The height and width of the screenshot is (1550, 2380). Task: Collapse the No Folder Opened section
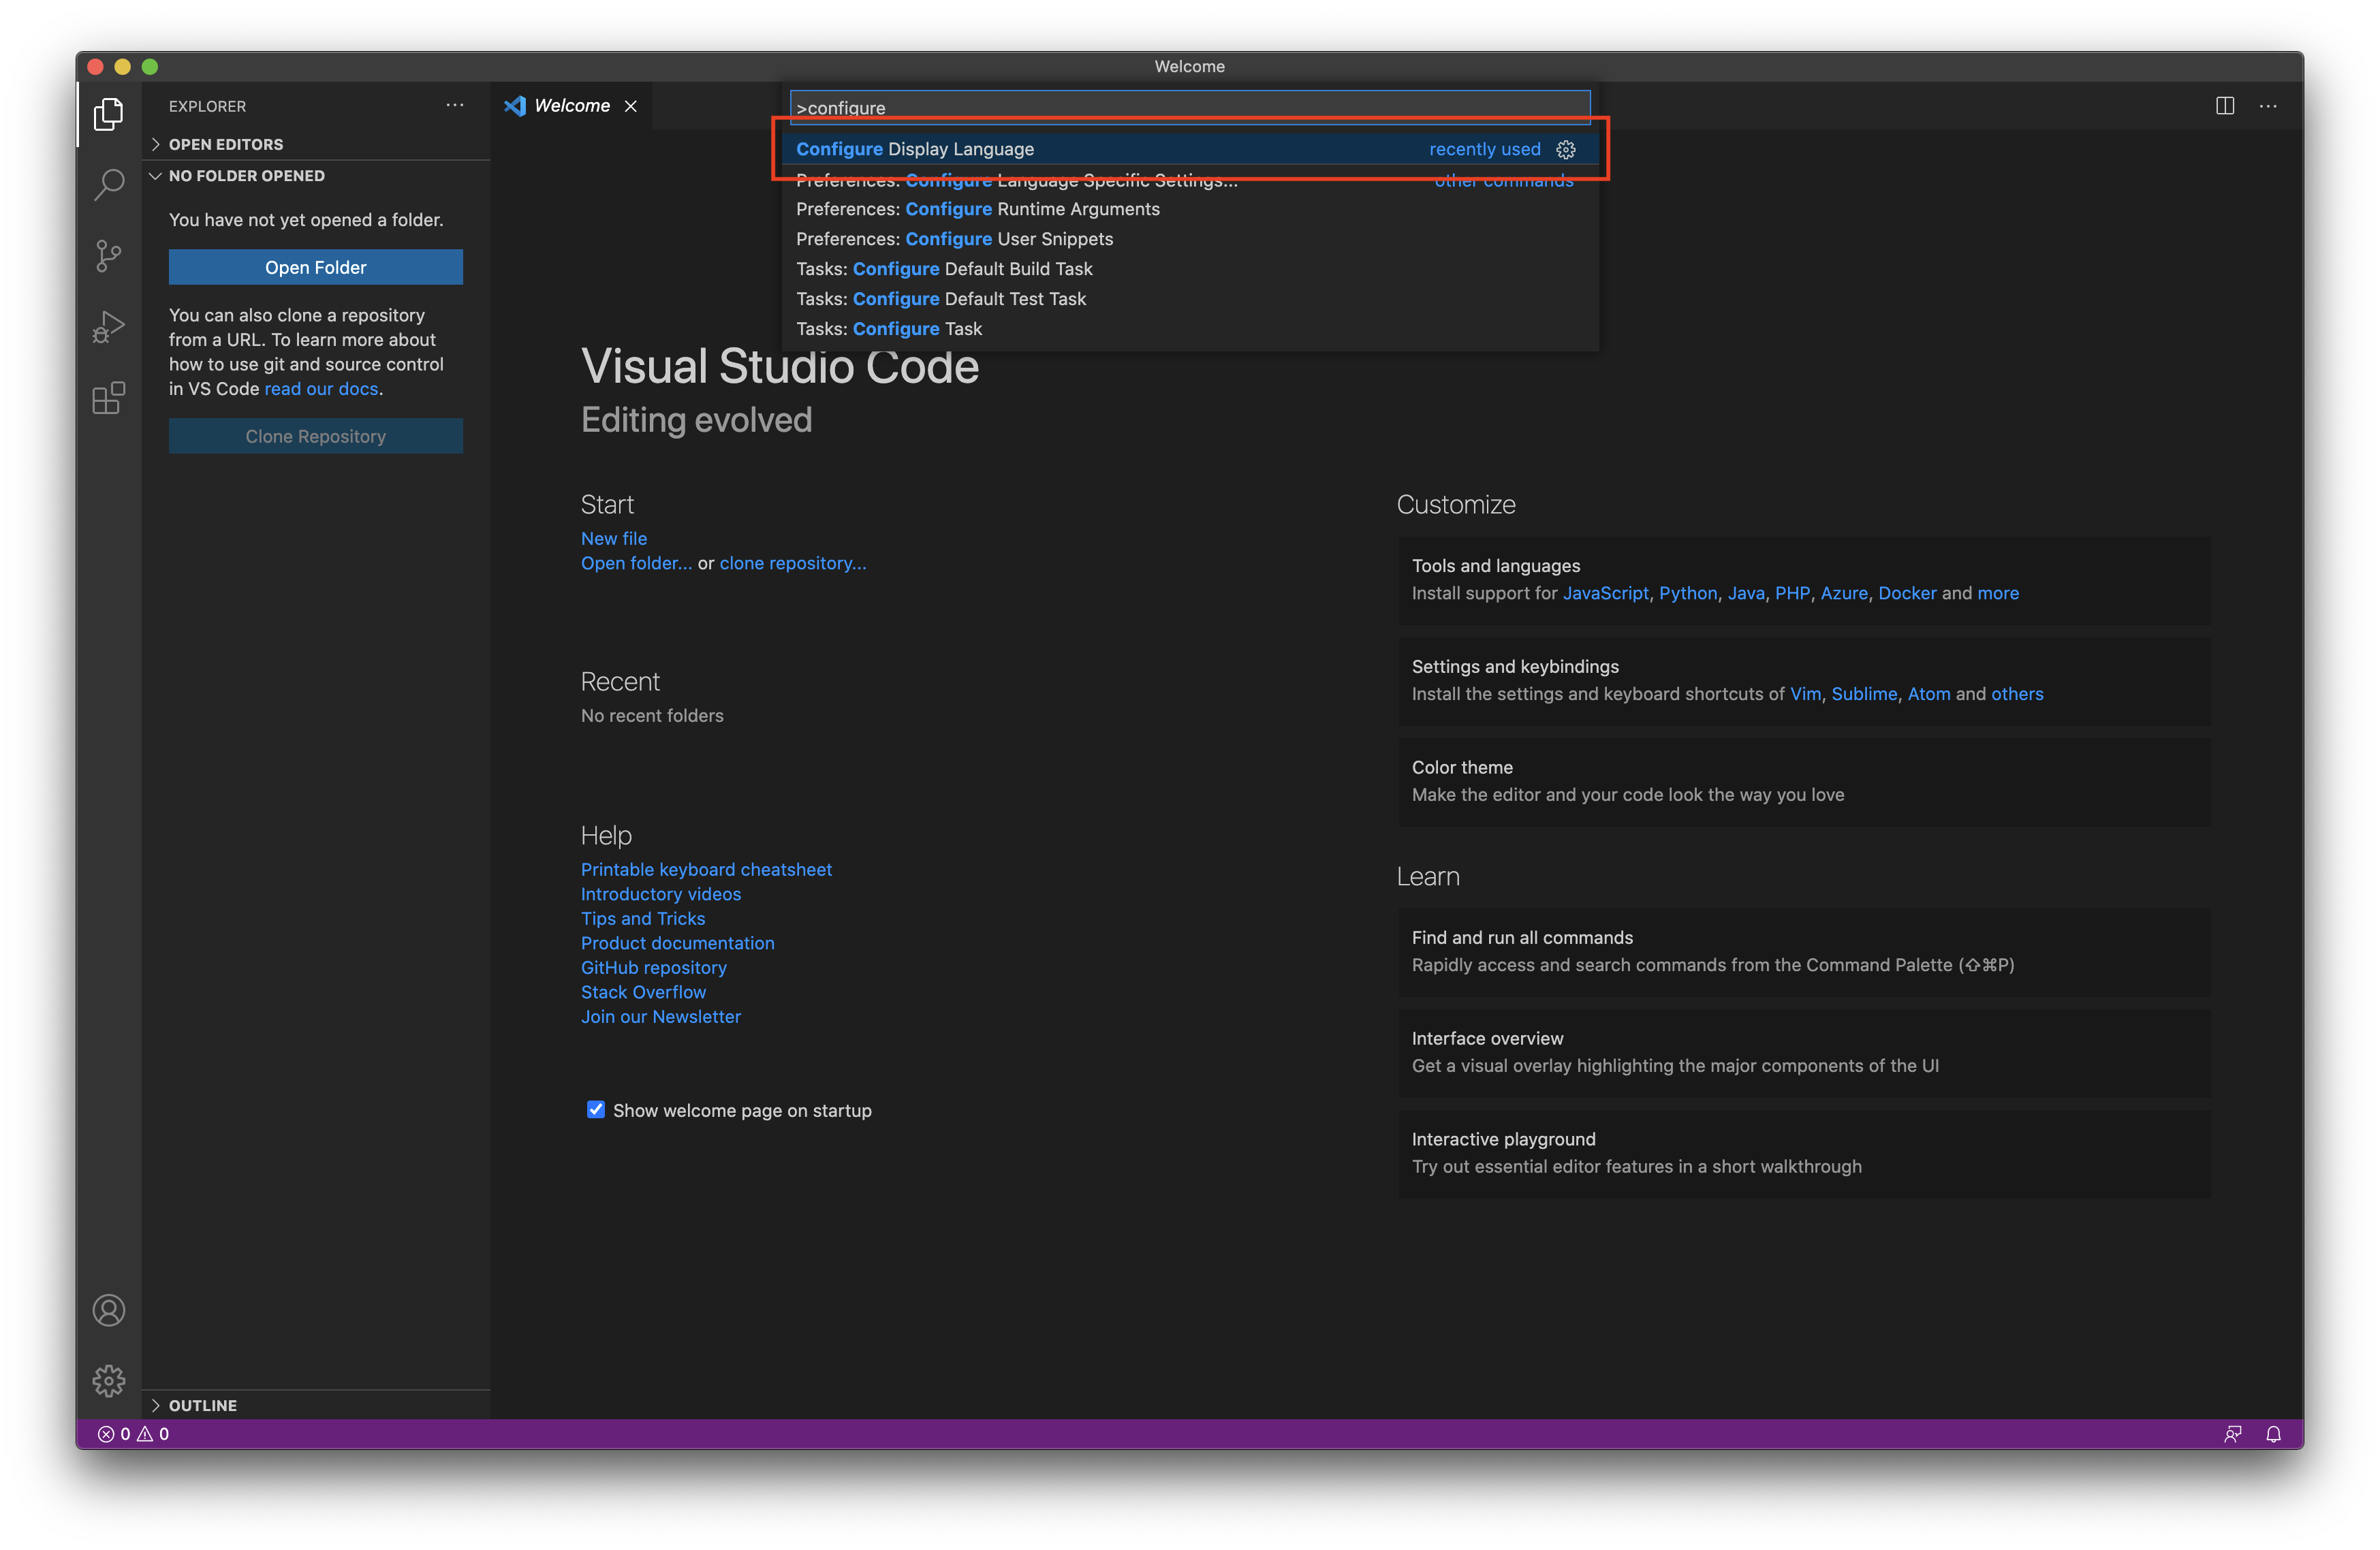316,176
